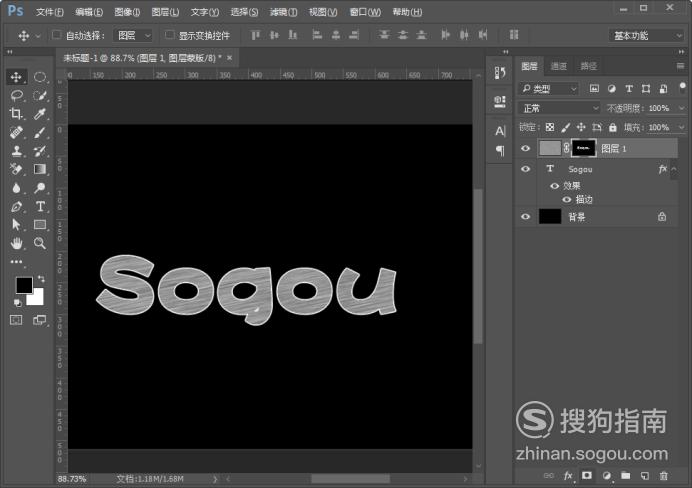692x488 pixels.
Task: Toggle layer filter on/off switch
Action: pos(682,87)
